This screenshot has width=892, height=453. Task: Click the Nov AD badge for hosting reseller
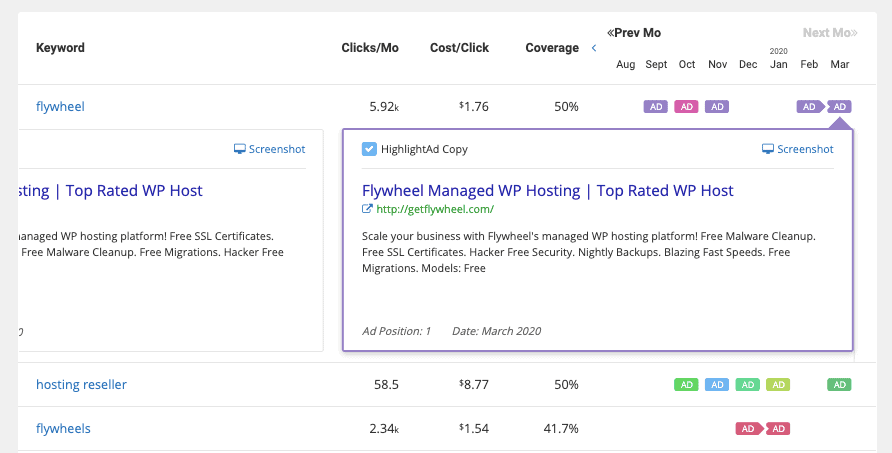pos(748,385)
